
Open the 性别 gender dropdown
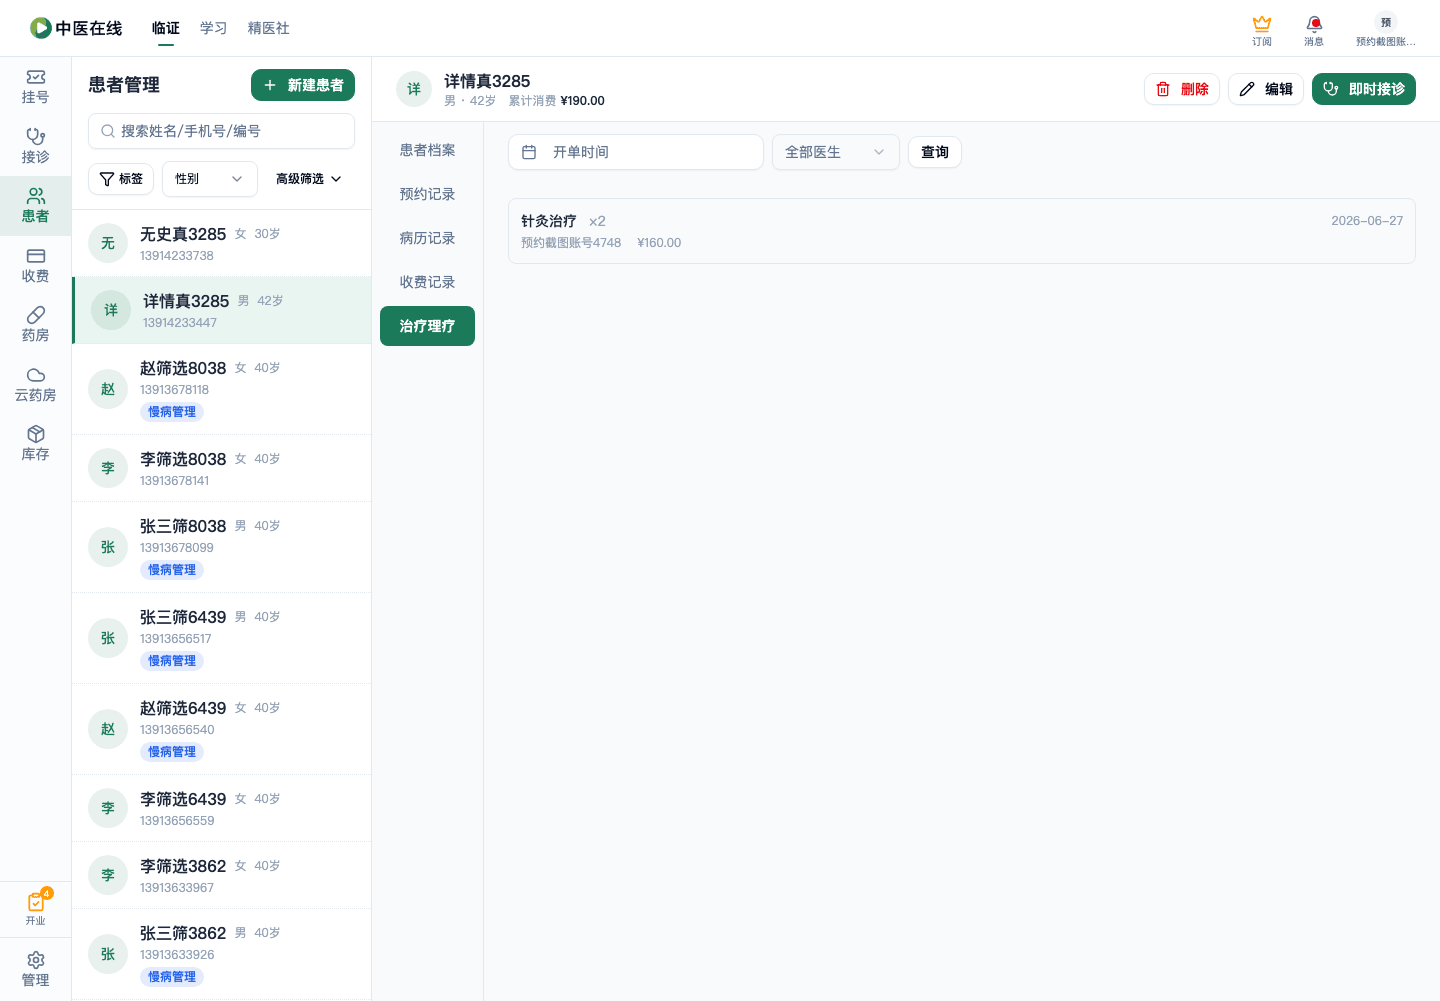click(210, 179)
